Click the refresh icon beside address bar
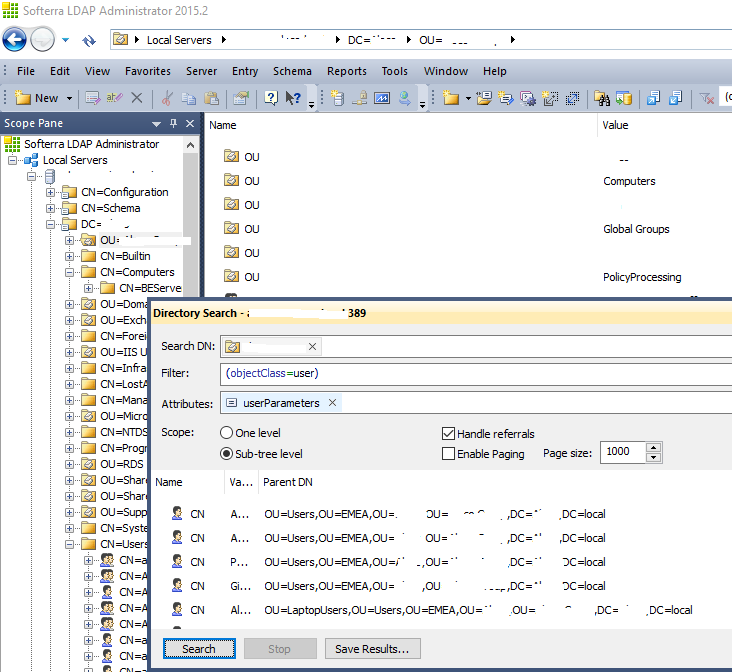732x672 pixels. [89, 41]
